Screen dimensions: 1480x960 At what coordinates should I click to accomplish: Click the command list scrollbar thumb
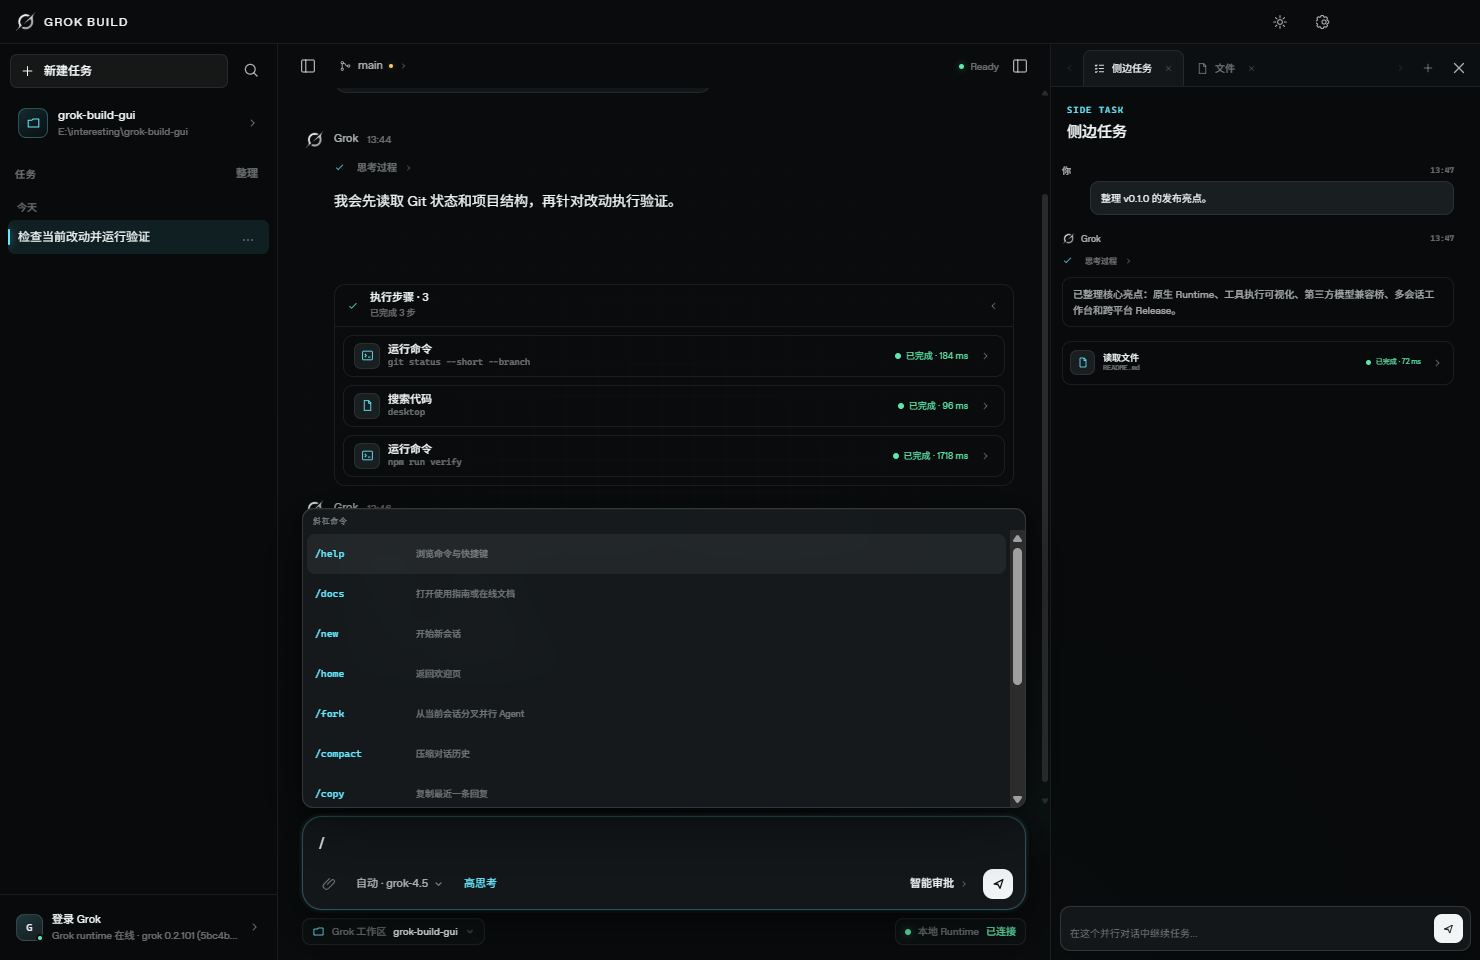1017,616
